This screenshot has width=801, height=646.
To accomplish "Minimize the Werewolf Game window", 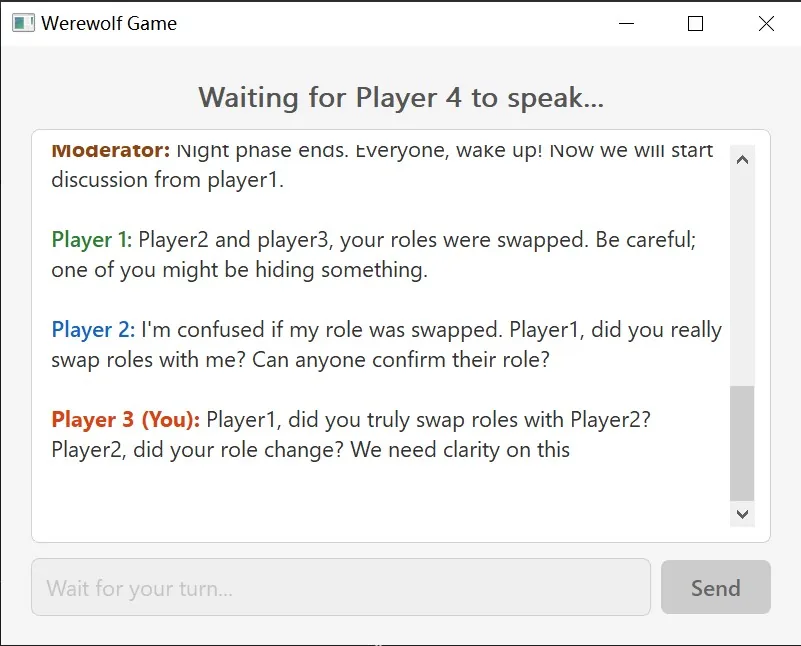I will click(x=626, y=23).
